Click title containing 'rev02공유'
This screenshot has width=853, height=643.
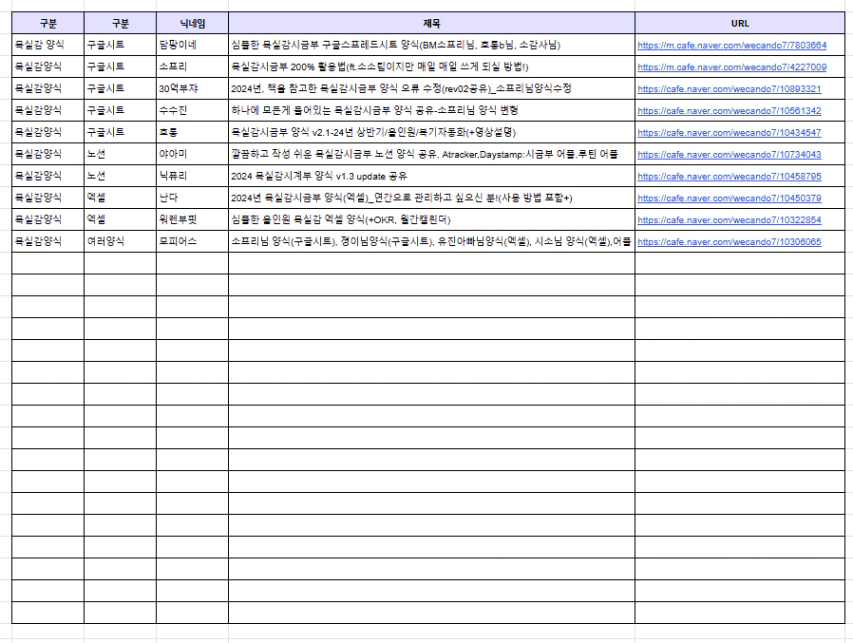[x=431, y=88]
